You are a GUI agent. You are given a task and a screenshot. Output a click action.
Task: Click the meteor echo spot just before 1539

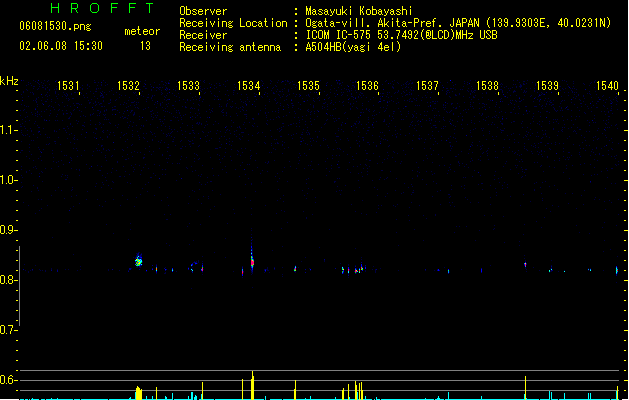525,264
